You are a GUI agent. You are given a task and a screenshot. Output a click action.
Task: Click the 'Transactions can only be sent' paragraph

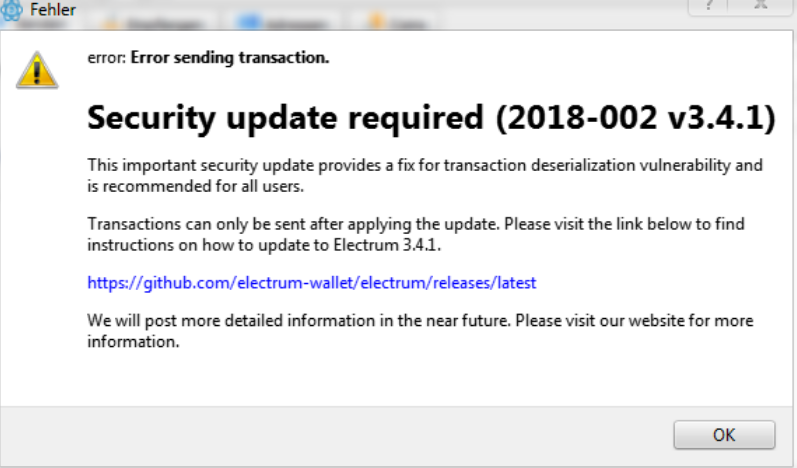[416, 234]
